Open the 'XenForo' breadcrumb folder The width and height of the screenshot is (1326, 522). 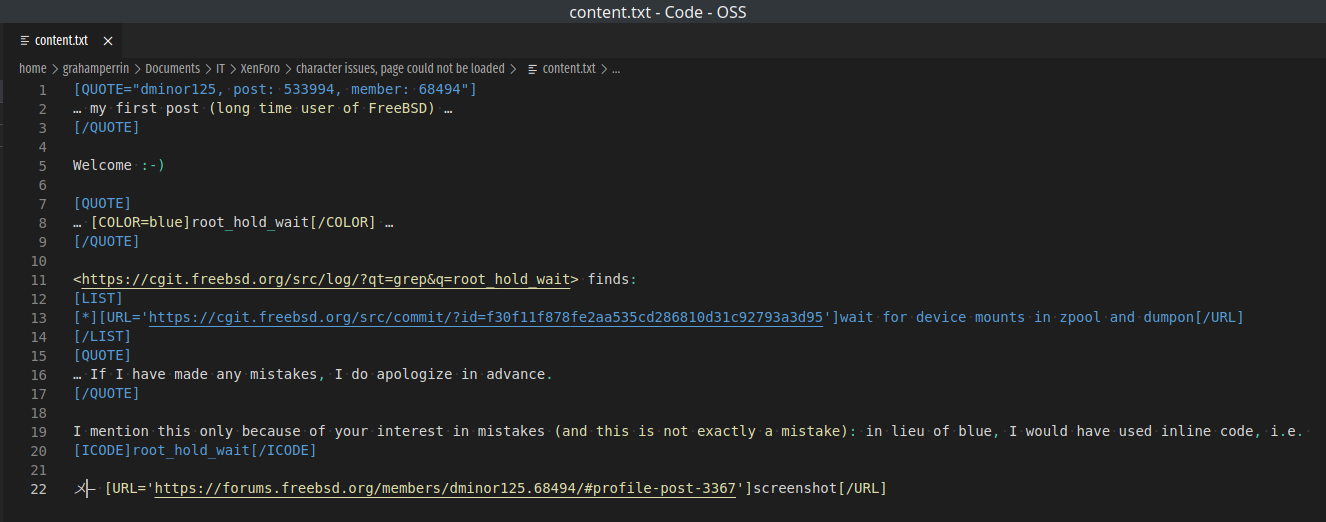(x=260, y=69)
